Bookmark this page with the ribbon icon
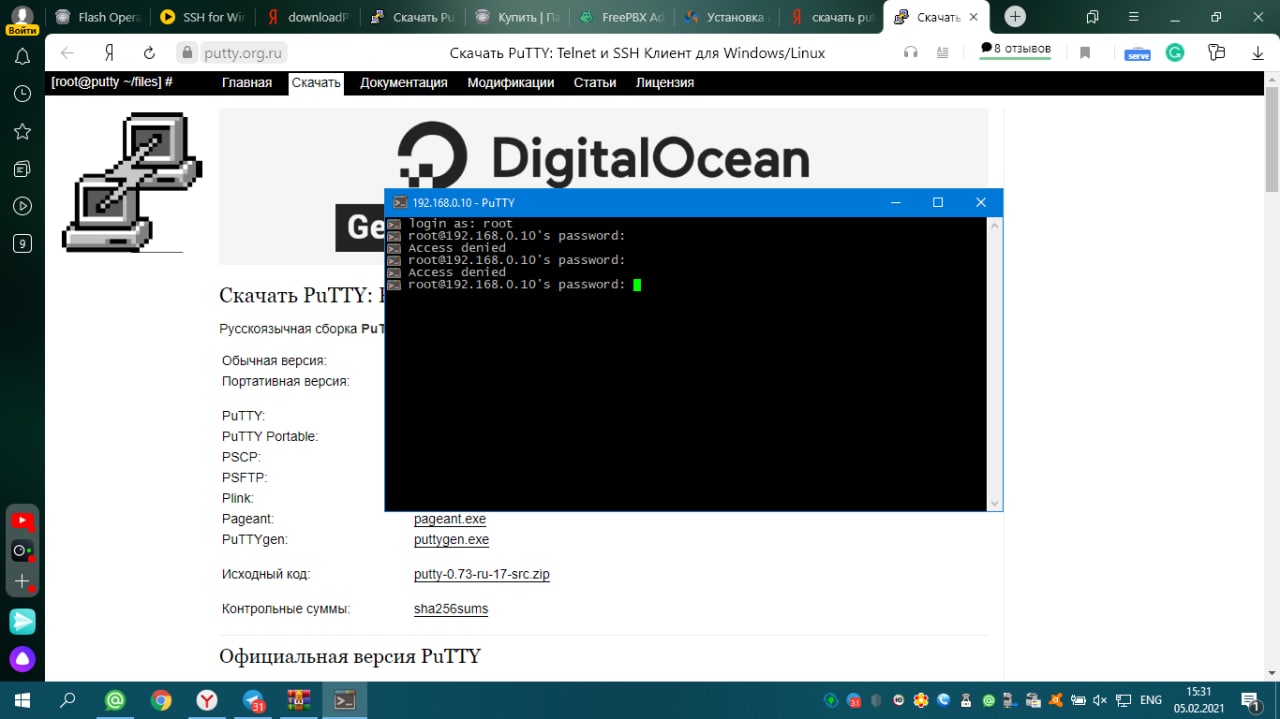This screenshot has width=1280, height=719. [x=1085, y=53]
